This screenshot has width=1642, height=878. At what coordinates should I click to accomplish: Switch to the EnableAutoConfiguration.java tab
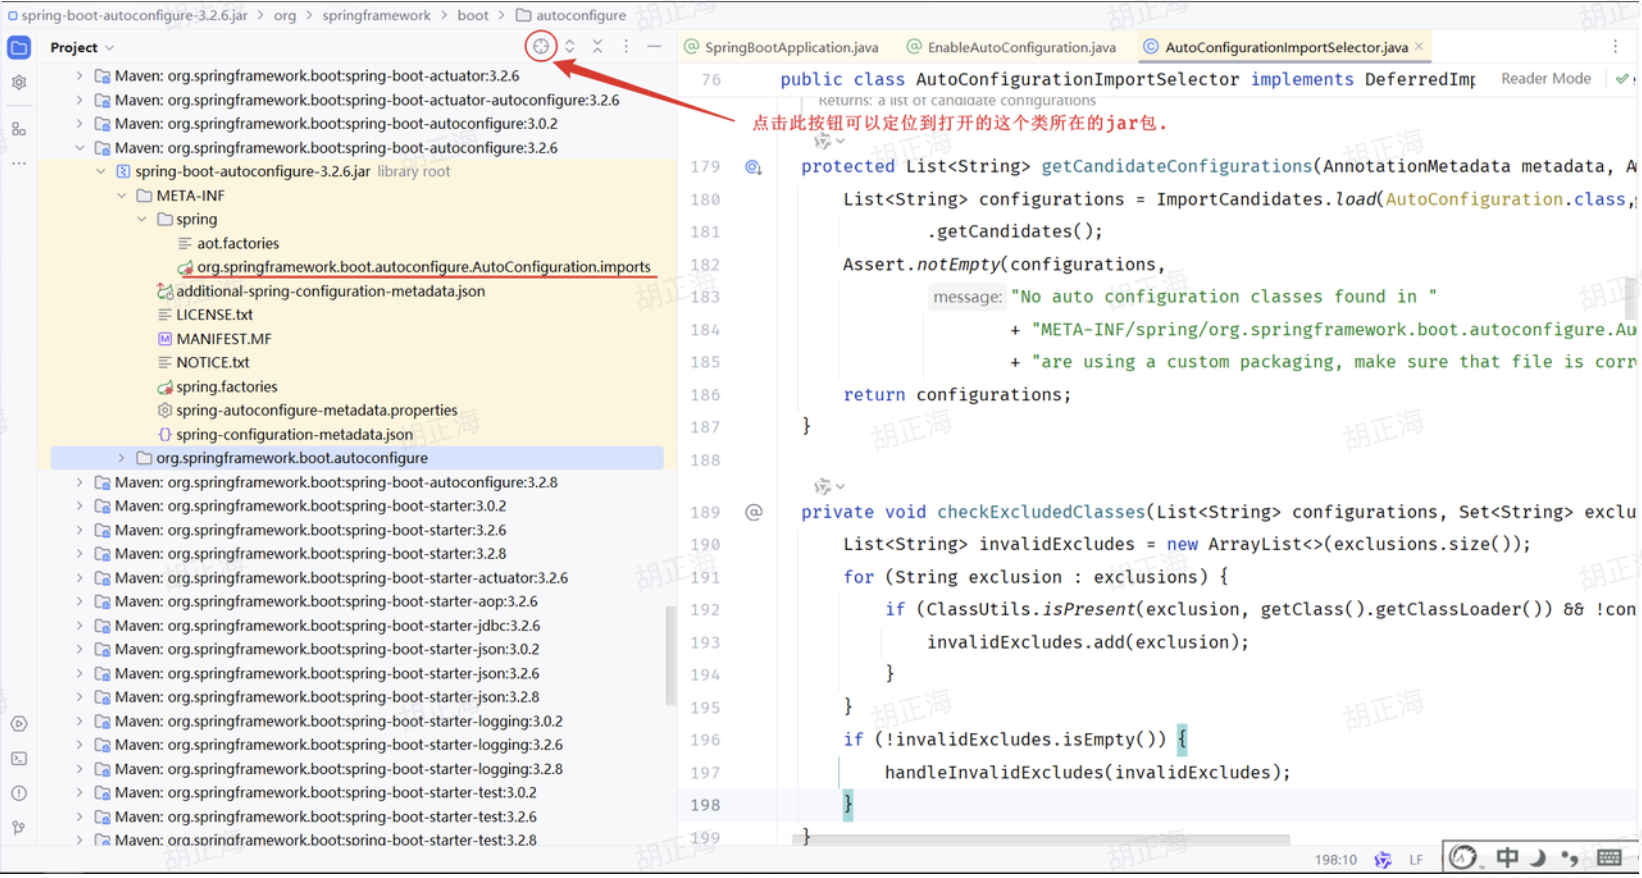click(x=1020, y=47)
